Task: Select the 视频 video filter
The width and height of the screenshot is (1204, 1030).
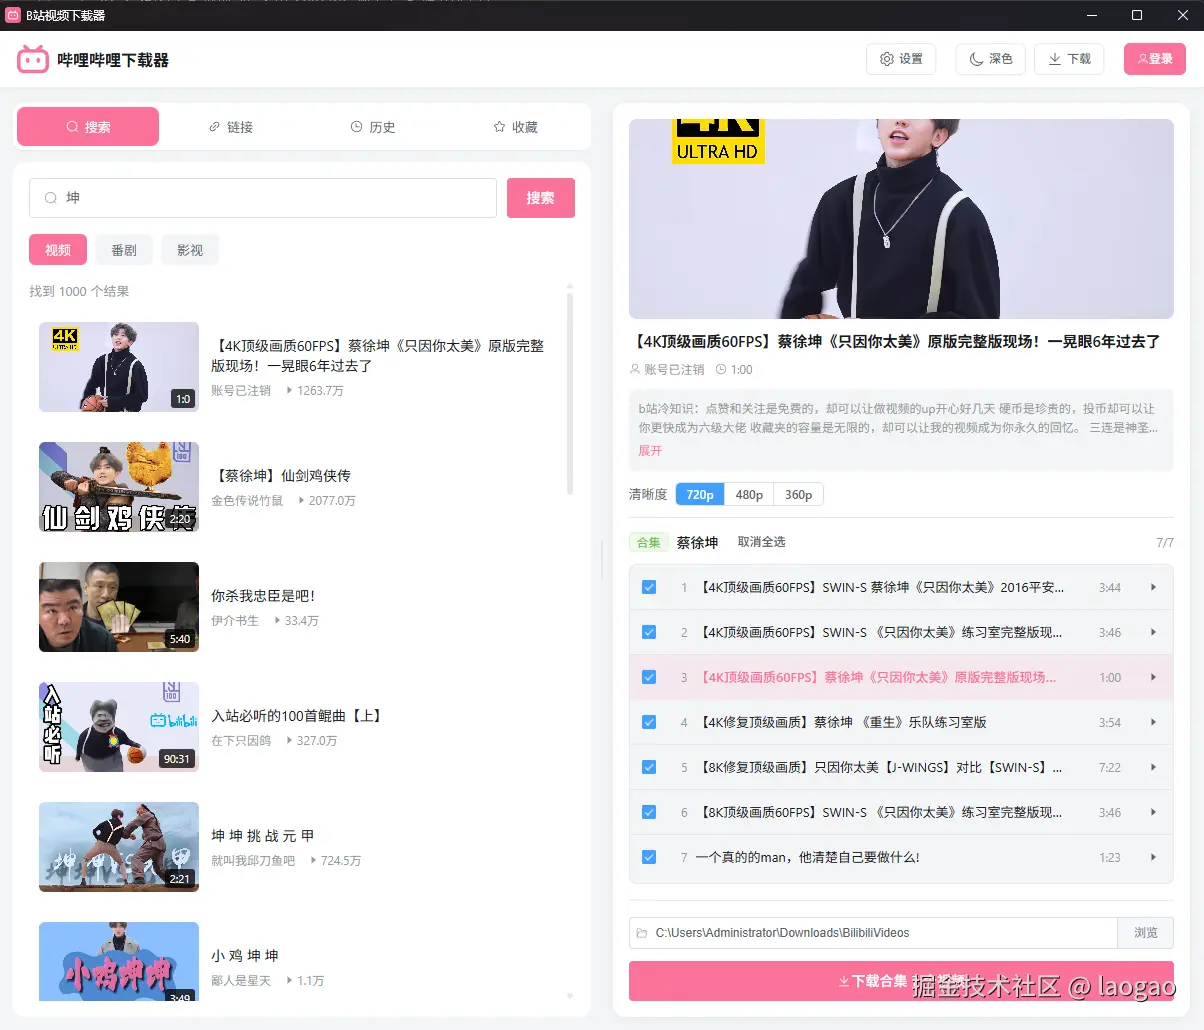Action: [x=58, y=250]
